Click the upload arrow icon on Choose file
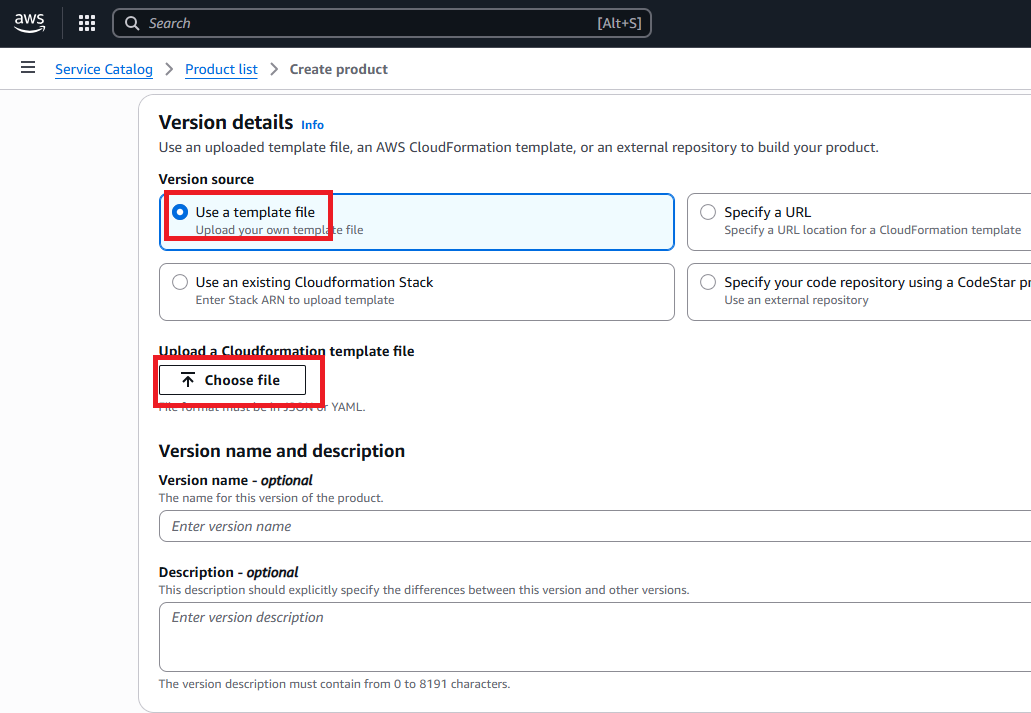This screenshot has width=1031, height=713. 188,380
